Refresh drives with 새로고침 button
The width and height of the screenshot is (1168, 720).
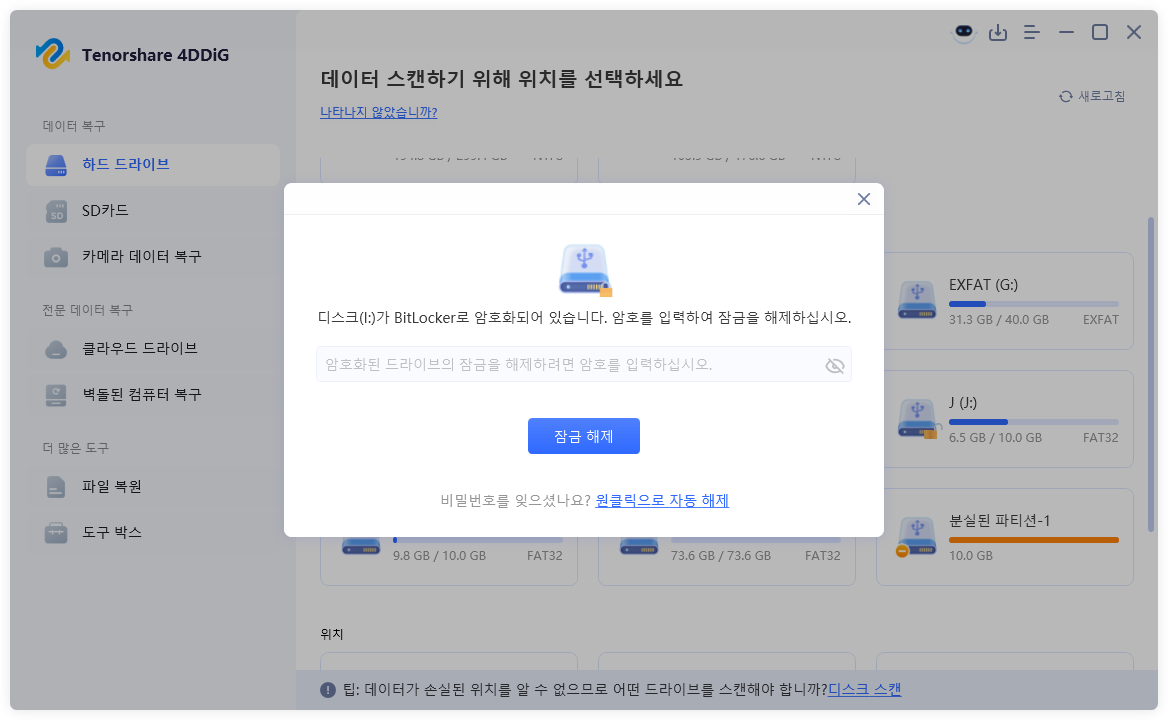pos(1091,95)
